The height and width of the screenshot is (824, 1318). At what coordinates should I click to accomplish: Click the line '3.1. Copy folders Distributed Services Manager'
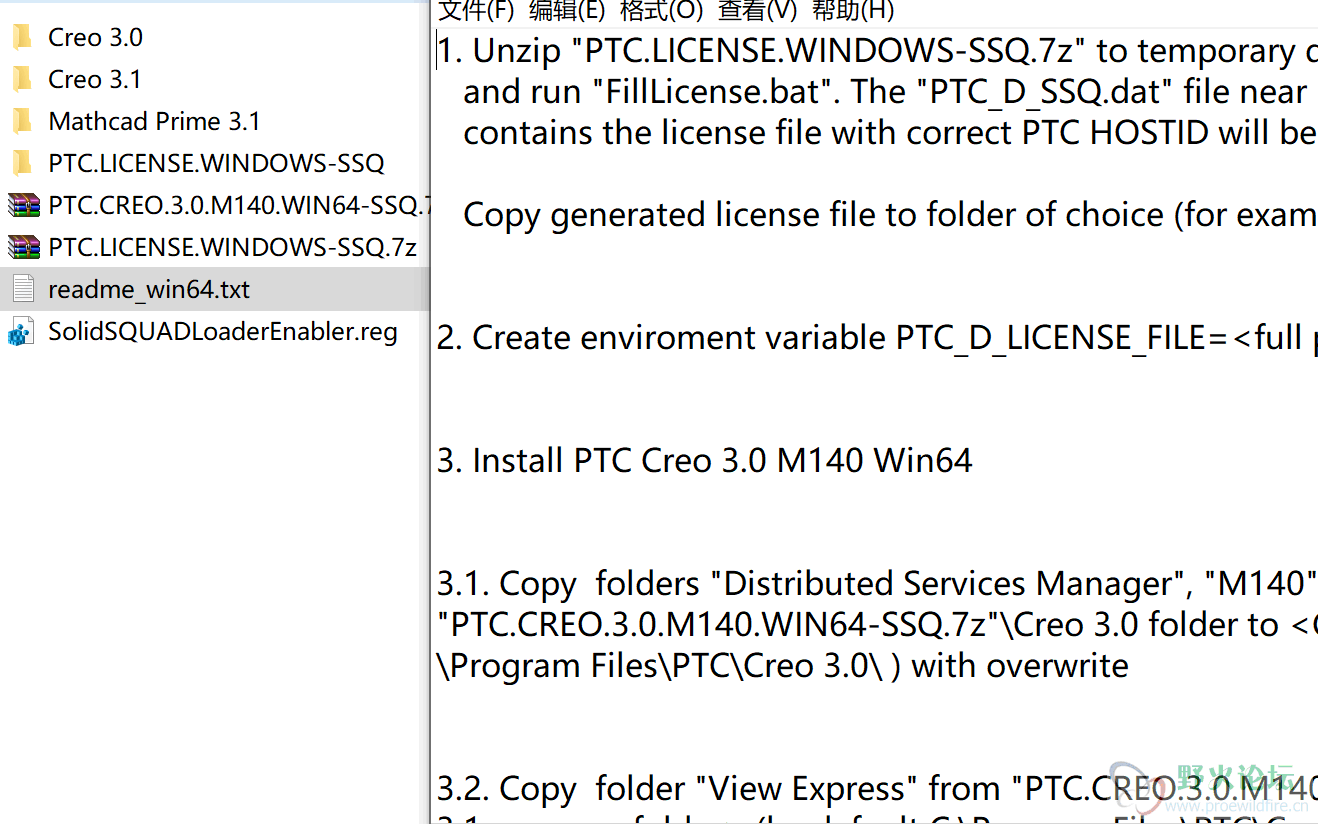[x=877, y=584]
